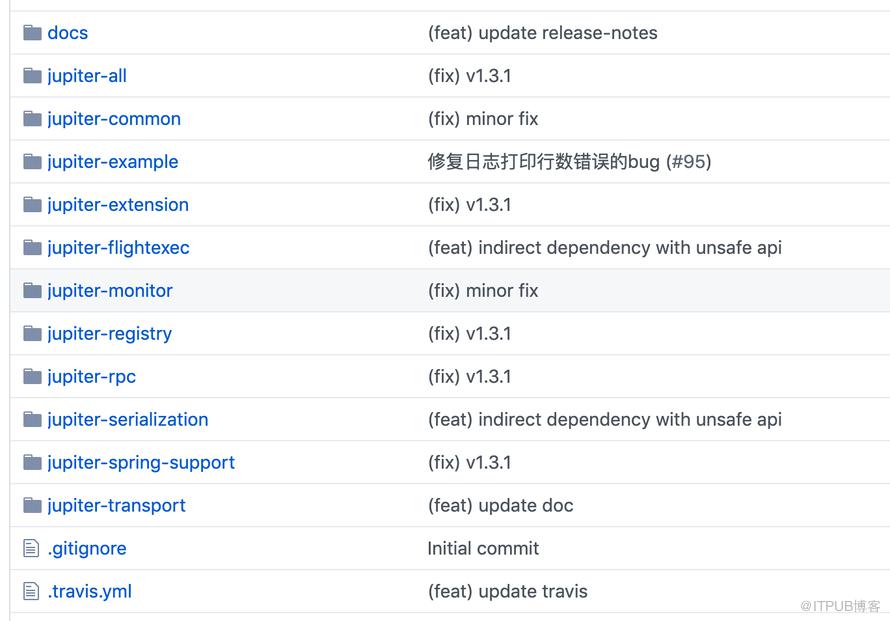View the jupiter-serialization folder
The height and width of the screenshot is (621, 890).
128,419
